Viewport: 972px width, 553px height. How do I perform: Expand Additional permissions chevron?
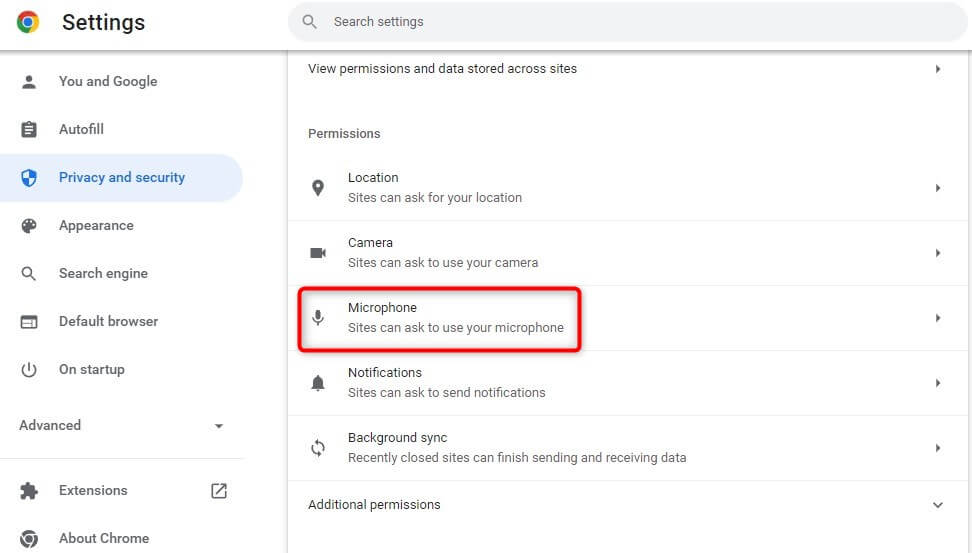tap(937, 505)
